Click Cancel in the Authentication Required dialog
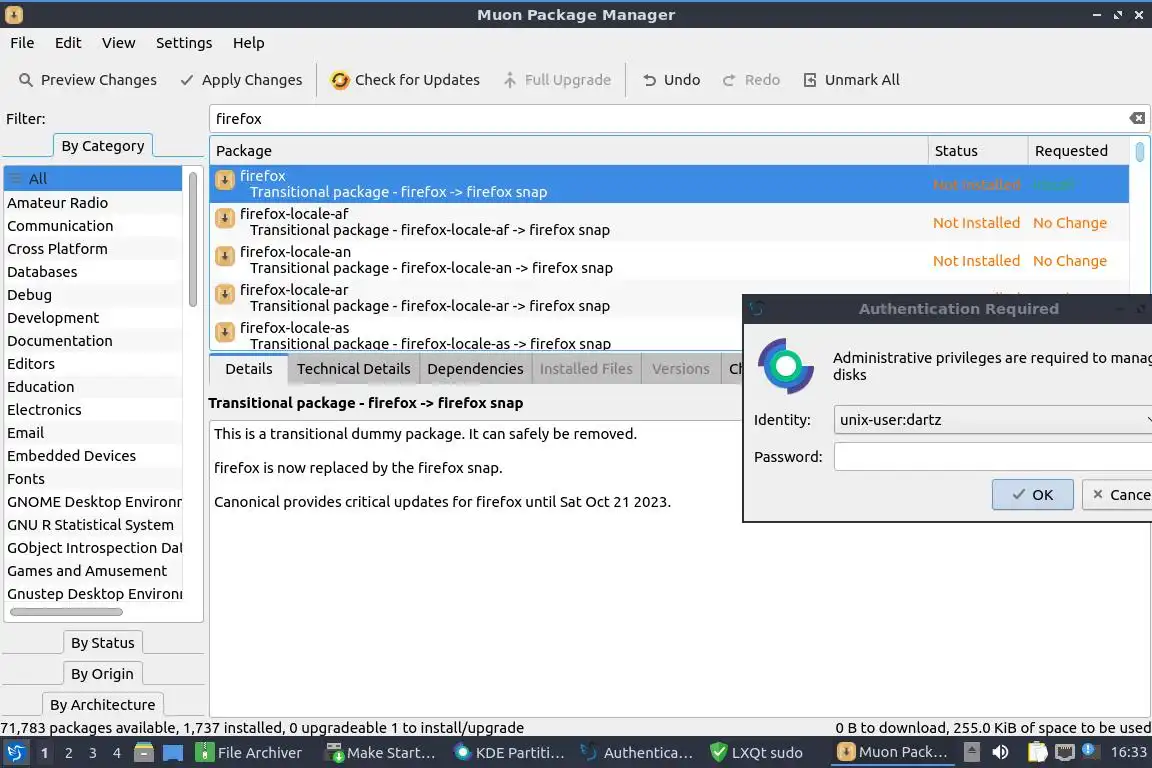The image size is (1152, 768). pos(1117,495)
